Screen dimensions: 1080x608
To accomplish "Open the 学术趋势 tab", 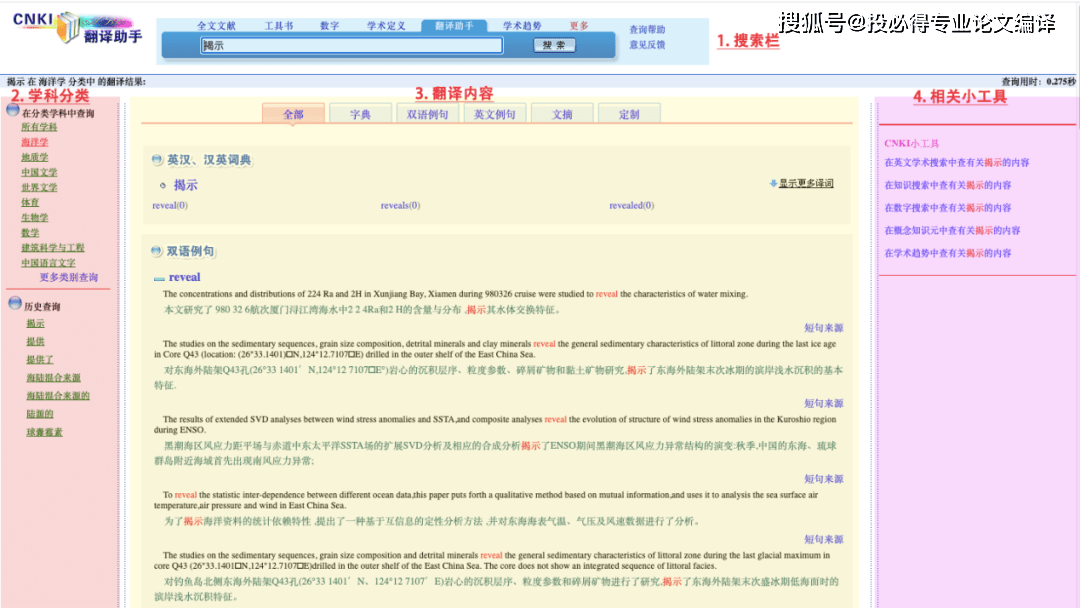I will [522, 25].
